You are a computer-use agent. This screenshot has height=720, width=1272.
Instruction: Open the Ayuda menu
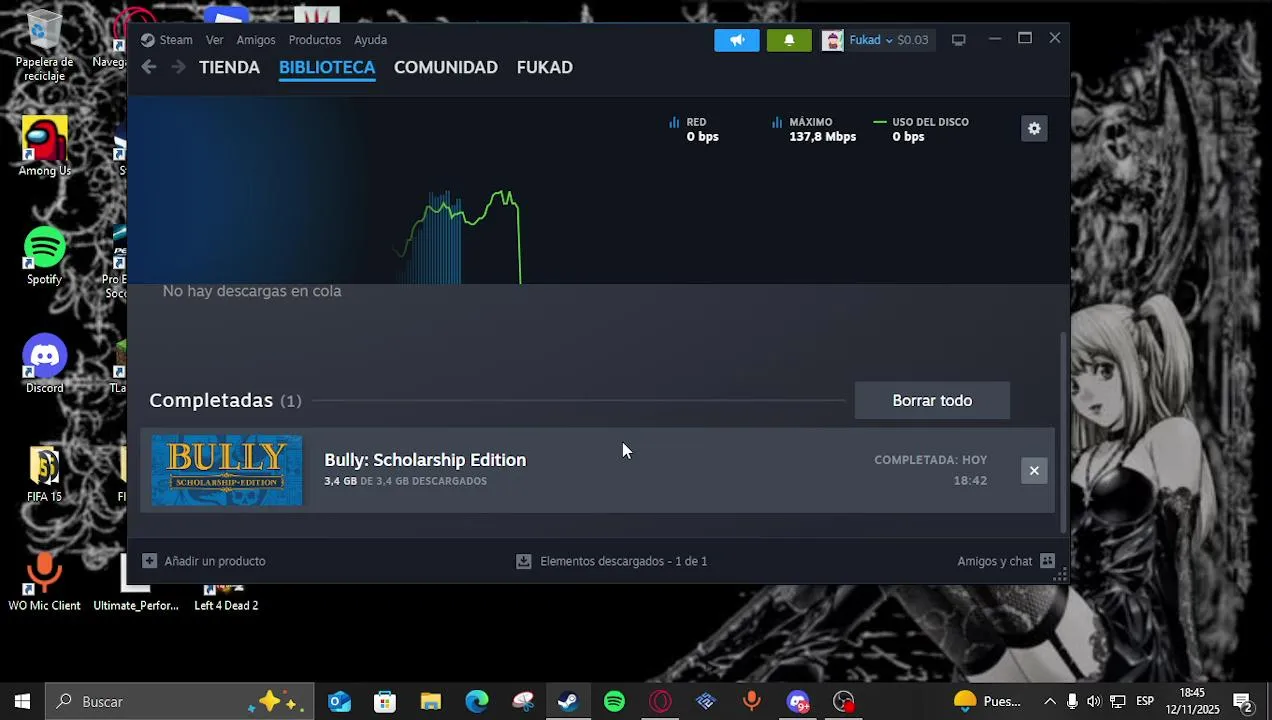(370, 40)
